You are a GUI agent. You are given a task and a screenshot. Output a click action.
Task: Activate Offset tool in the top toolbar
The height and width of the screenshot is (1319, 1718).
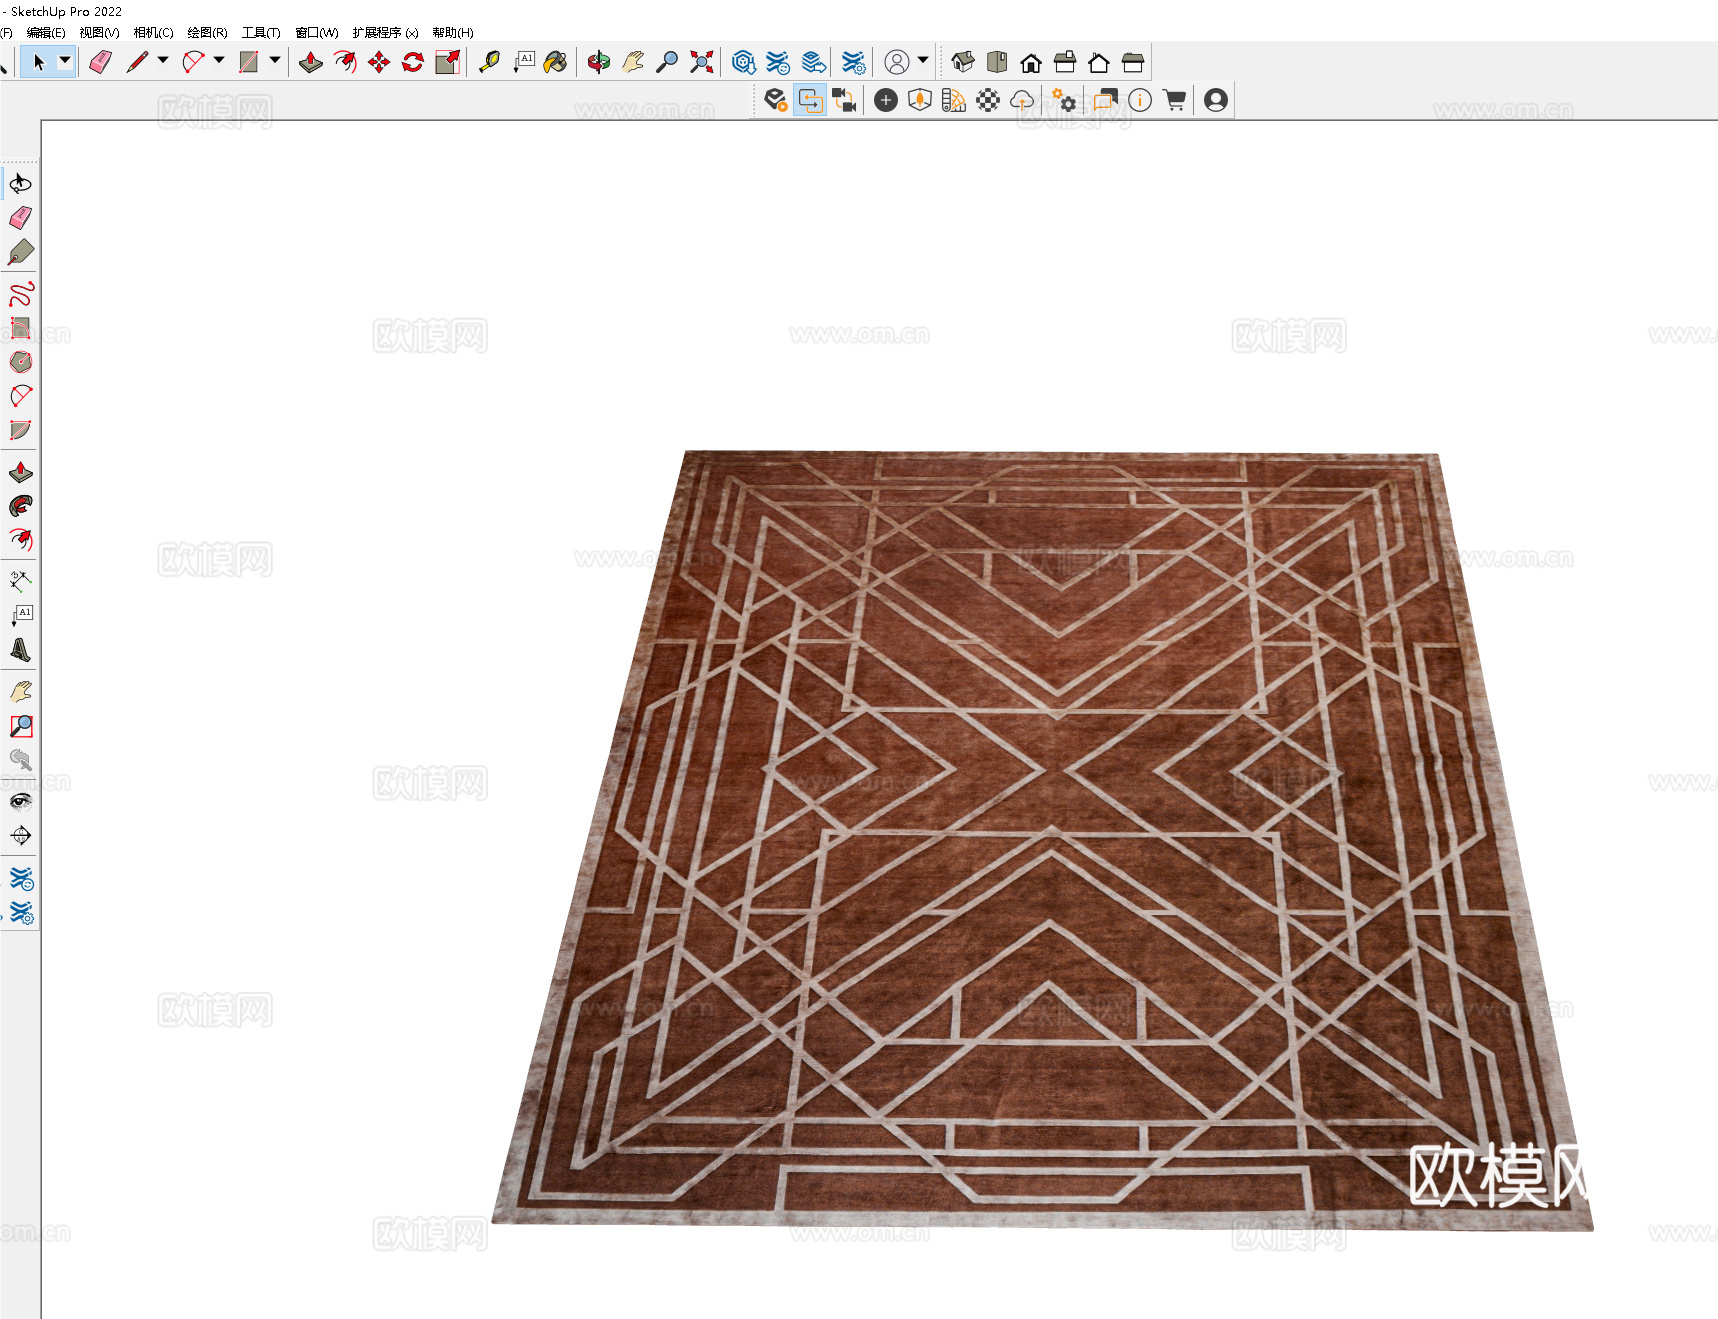coord(345,62)
